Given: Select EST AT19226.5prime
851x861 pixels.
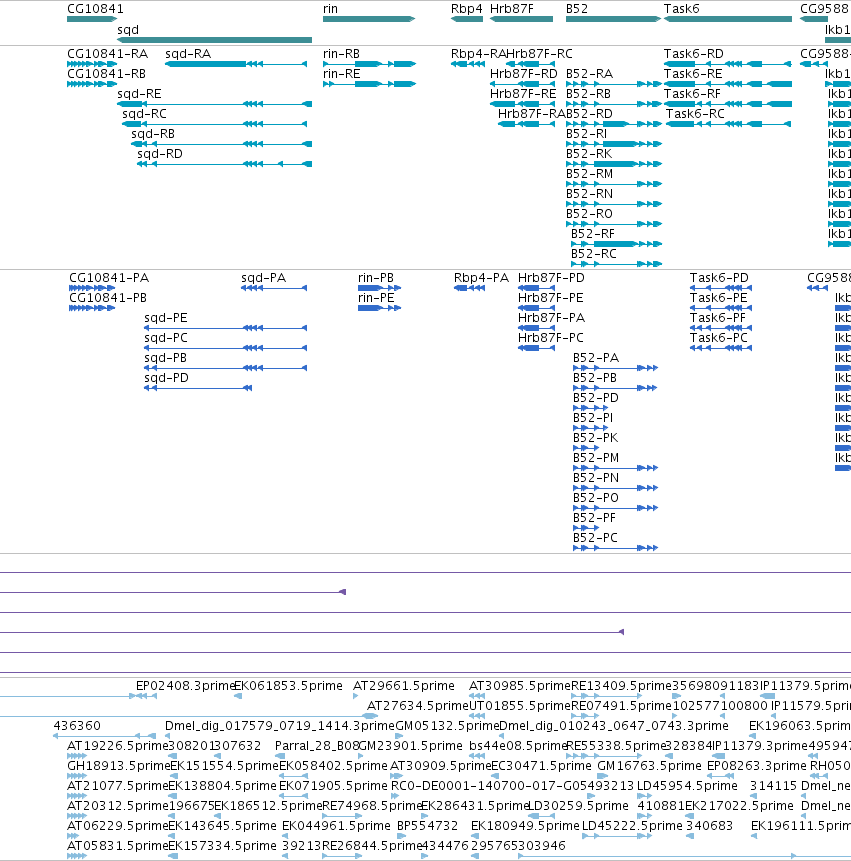Looking at the screenshot, I should tap(117, 746).
